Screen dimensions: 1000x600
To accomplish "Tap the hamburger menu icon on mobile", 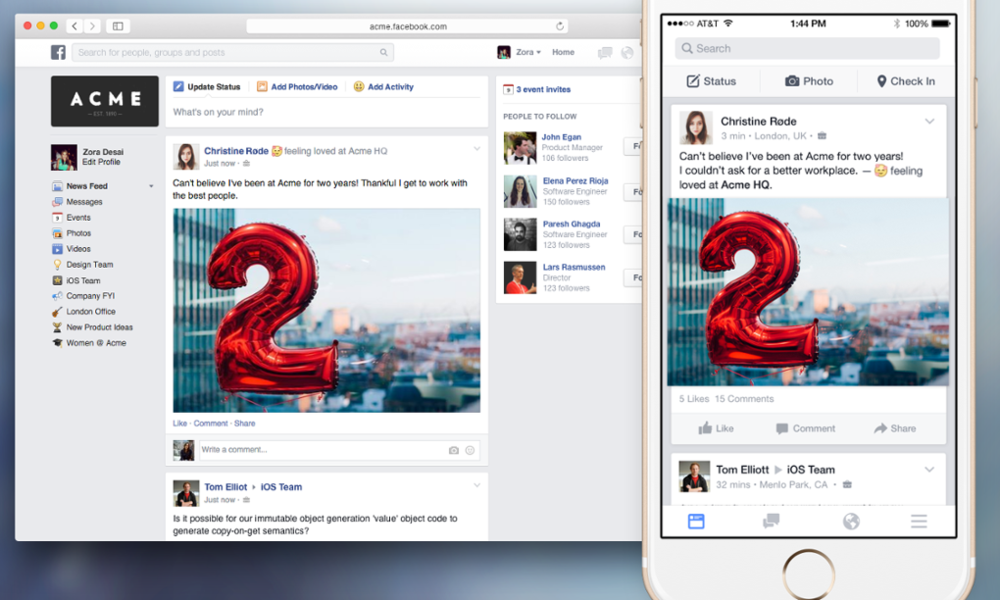I will pos(918,521).
